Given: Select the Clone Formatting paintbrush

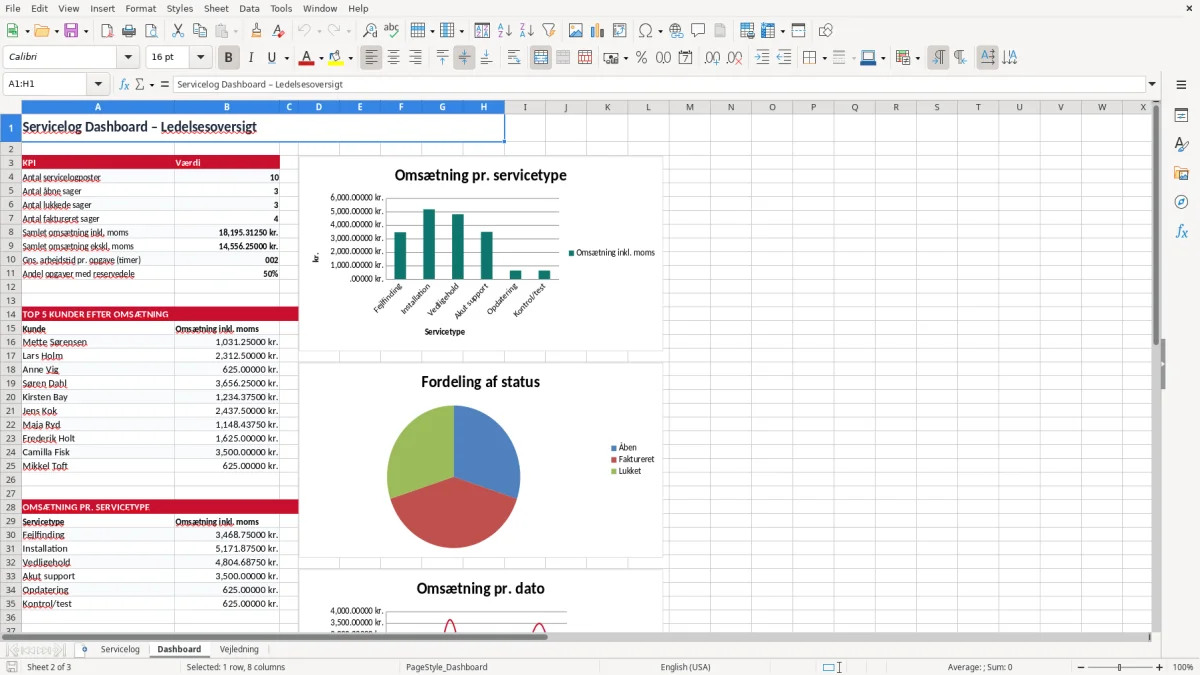Looking at the screenshot, I should pyautogui.click(x=257, y=31).
